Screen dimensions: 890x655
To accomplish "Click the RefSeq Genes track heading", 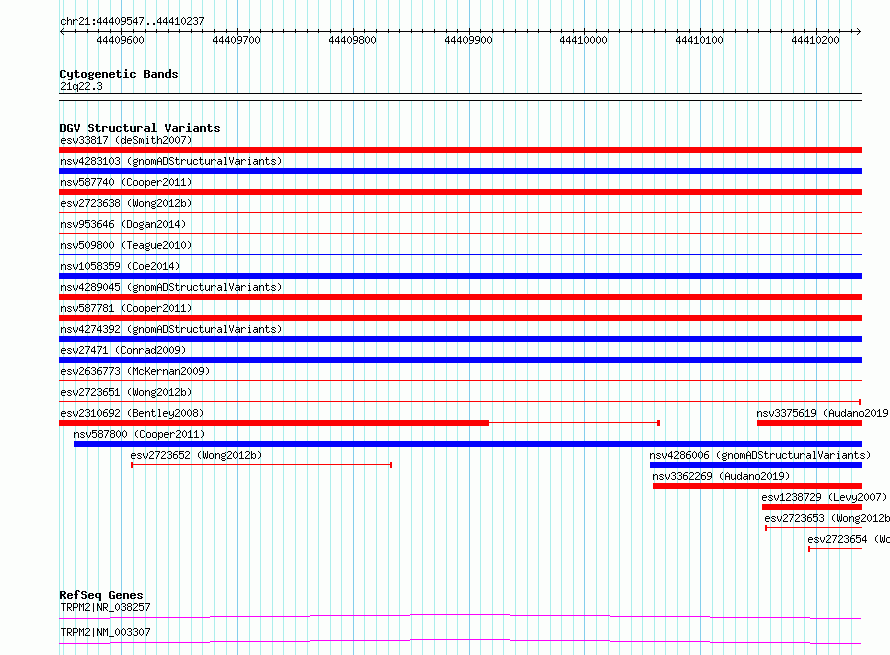I will click(x=101, y=595).
